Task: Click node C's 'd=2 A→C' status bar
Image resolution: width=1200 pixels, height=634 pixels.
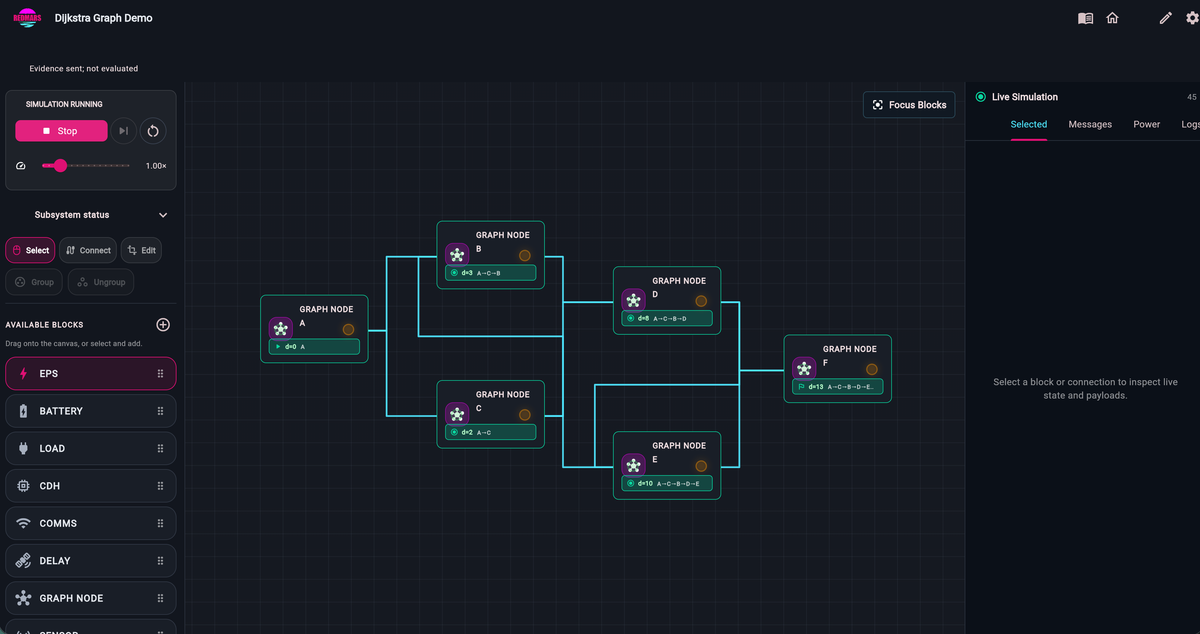Action: pos(490,432)
